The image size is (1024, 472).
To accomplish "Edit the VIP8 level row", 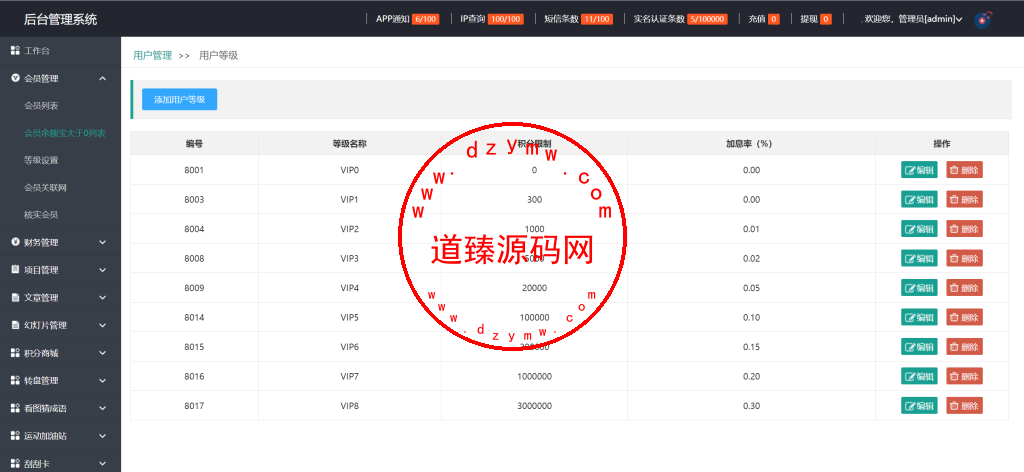I will point(920,405).
